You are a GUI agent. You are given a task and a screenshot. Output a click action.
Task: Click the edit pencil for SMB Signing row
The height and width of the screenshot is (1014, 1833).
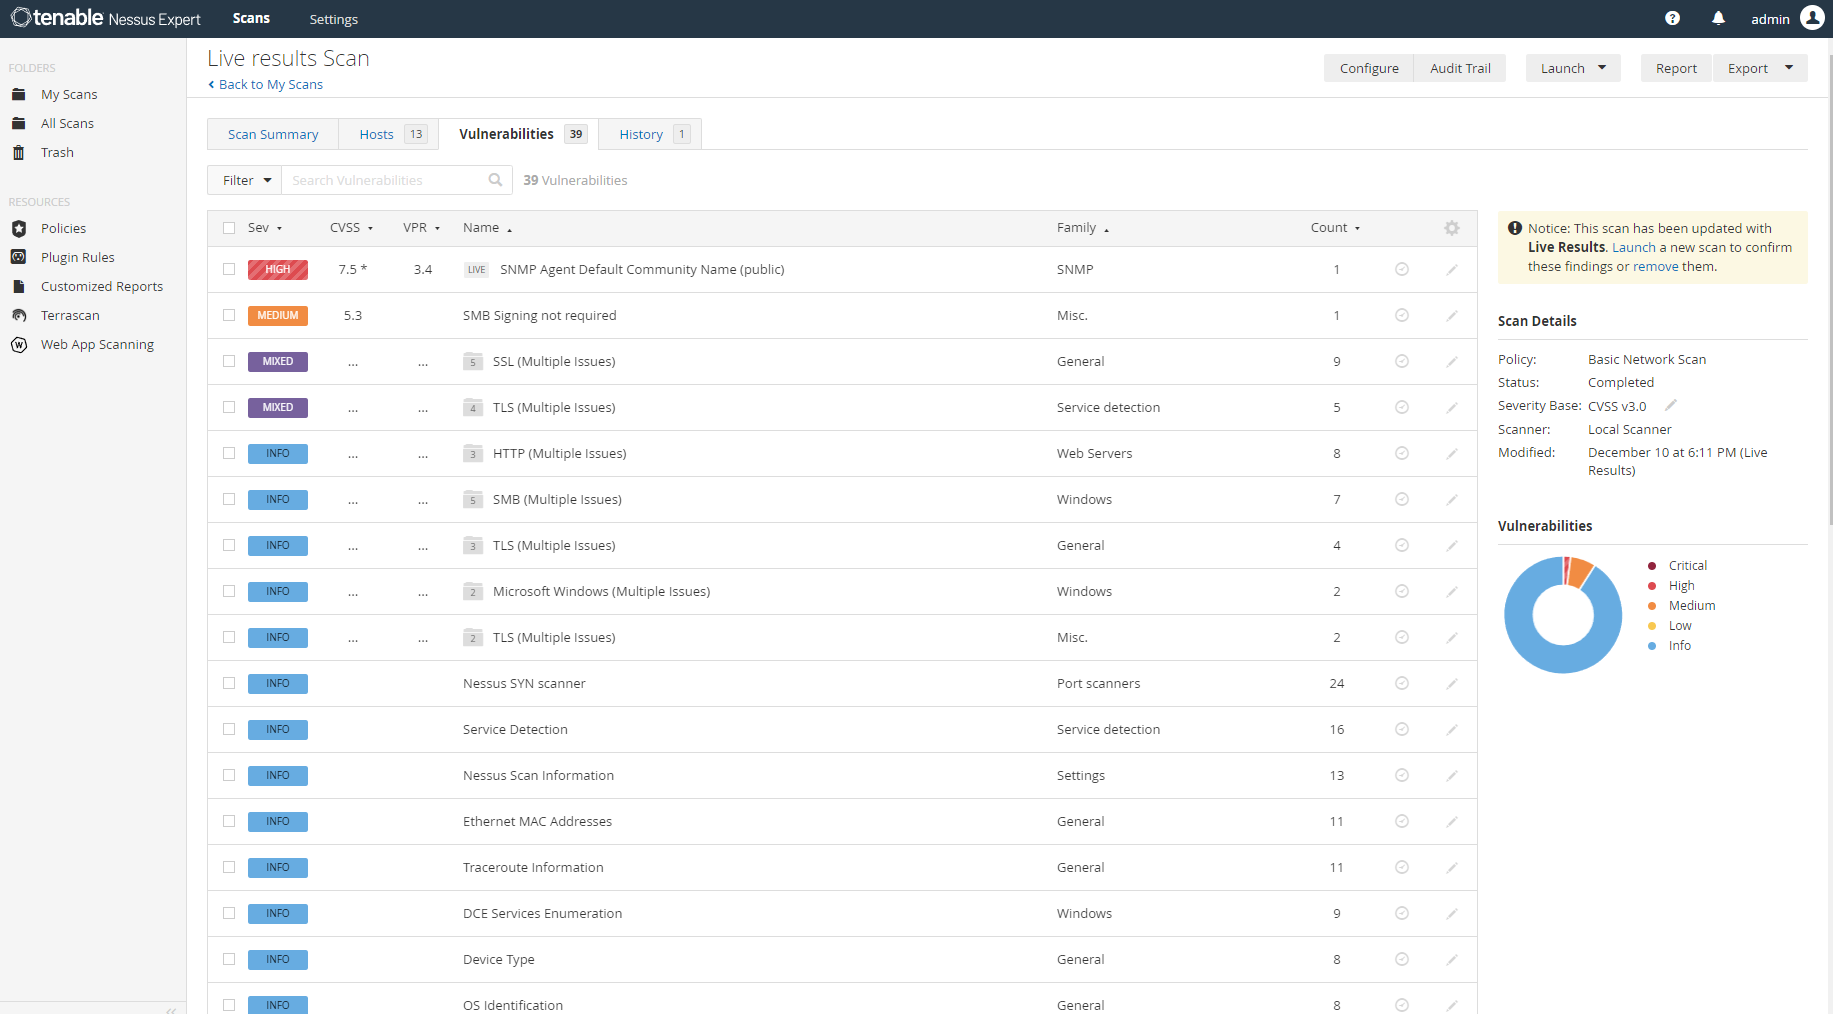point(1452,315)
